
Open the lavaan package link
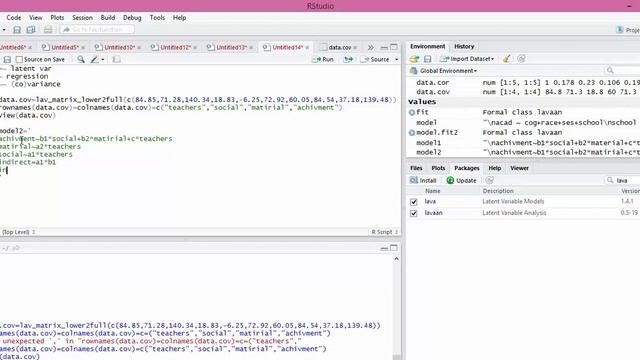433,213
